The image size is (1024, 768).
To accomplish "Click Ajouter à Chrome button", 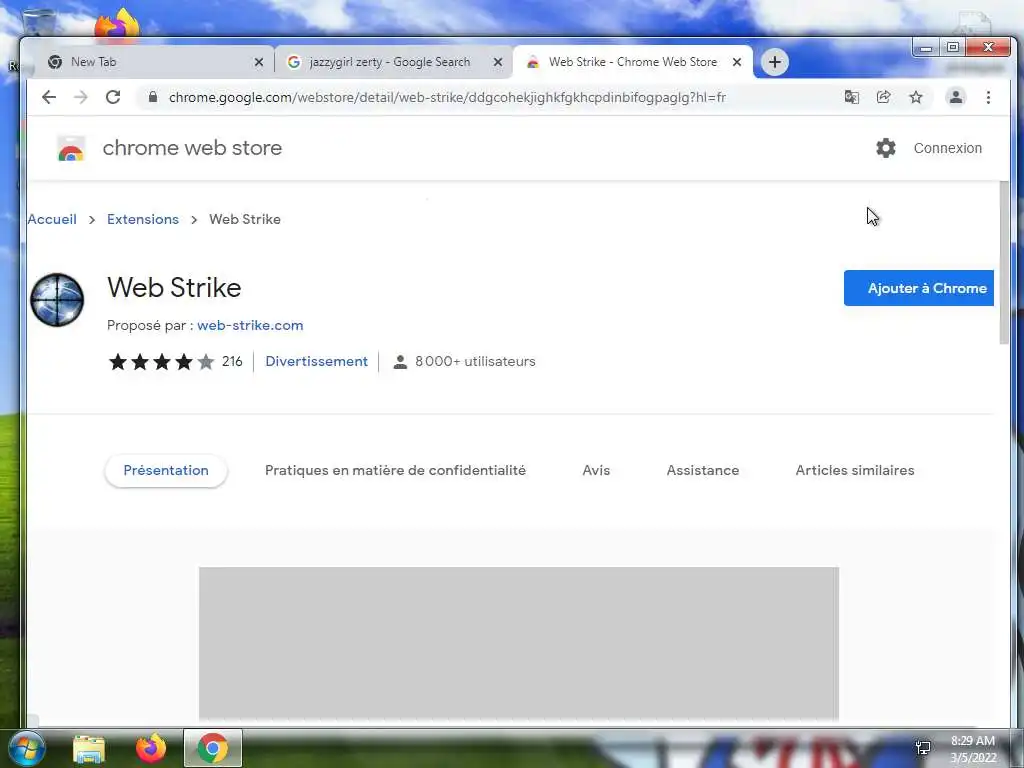I will (x=919, y=288).
